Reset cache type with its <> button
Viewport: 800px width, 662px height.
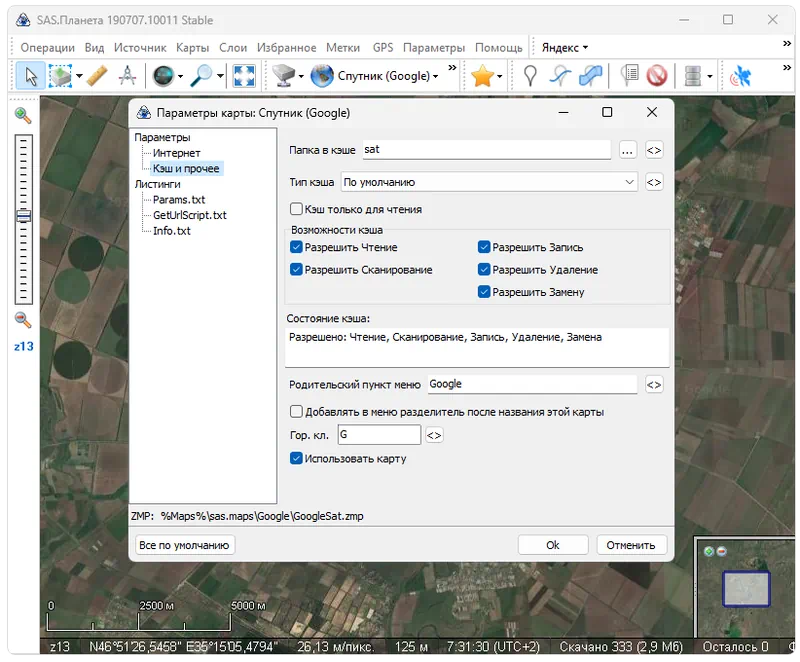[x=654, y=182]
